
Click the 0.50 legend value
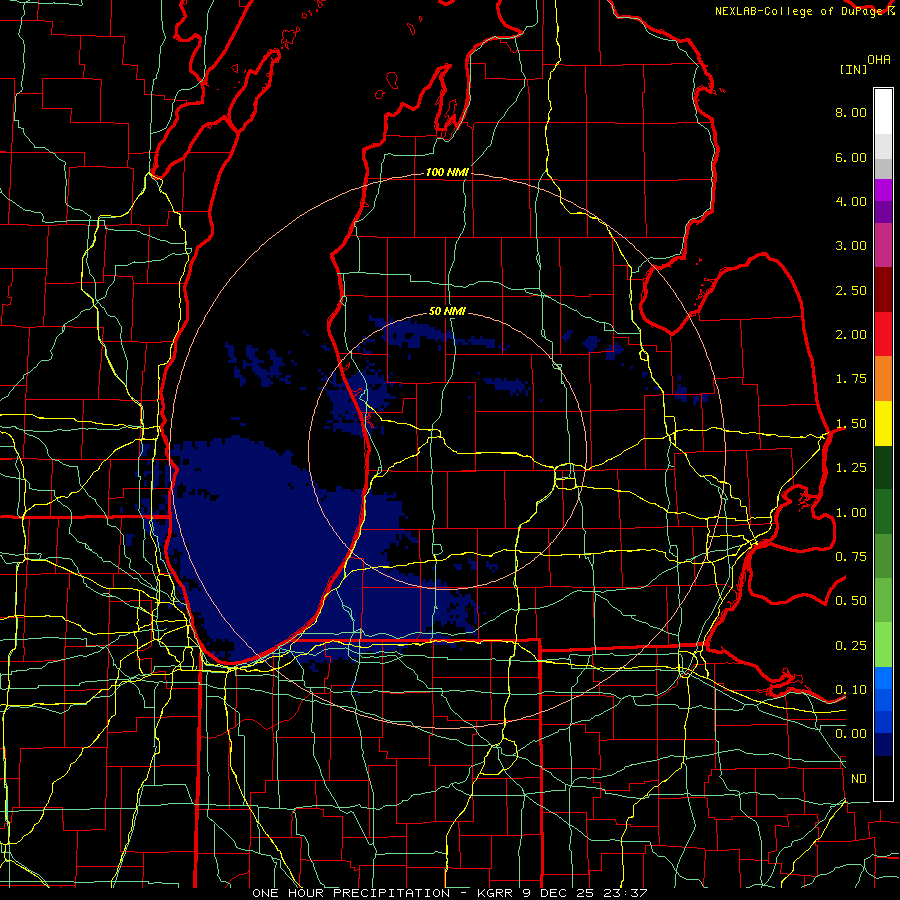coord(851,601)
